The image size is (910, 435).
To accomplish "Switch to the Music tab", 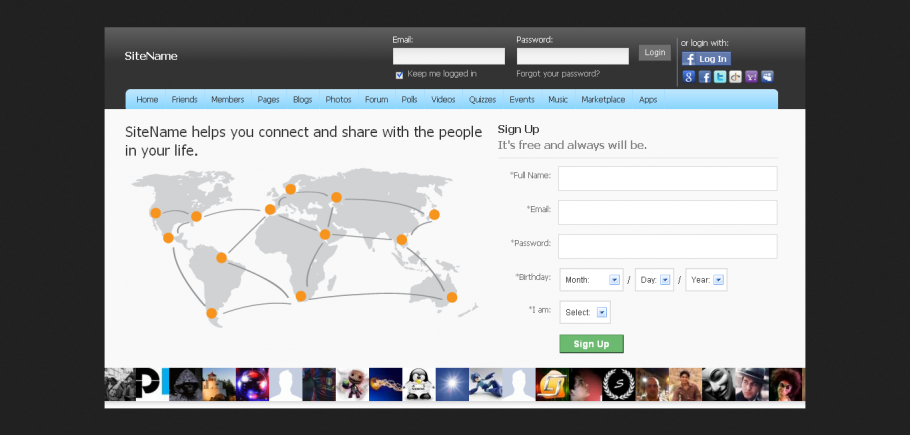I will click(x=558, y=100).
